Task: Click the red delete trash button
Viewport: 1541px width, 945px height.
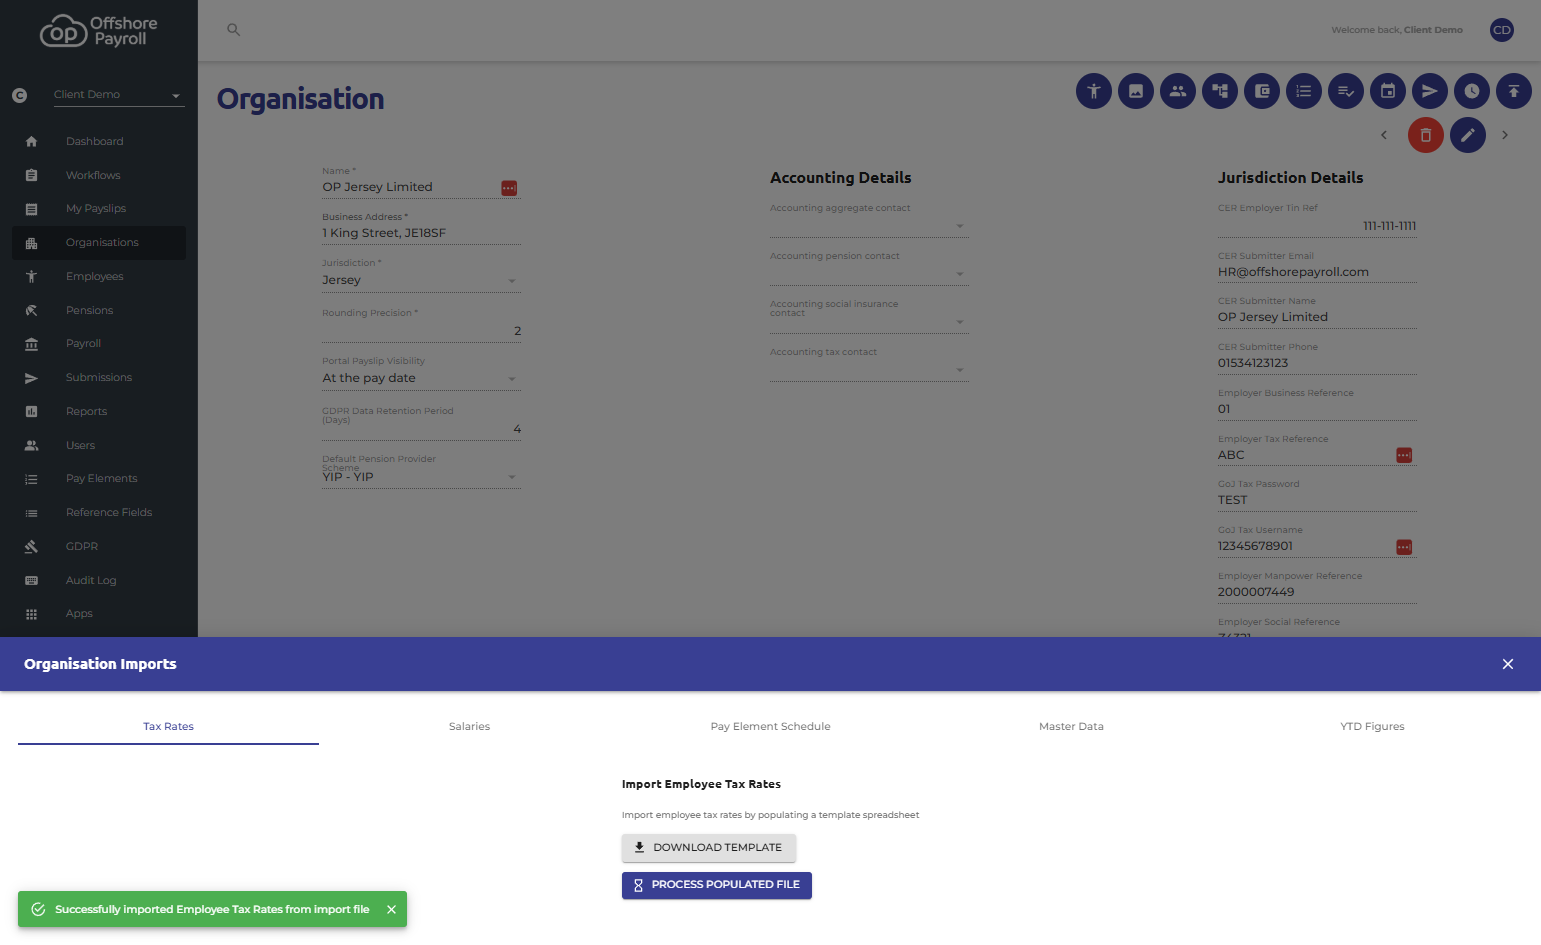Action: (x=1426, y=135)
